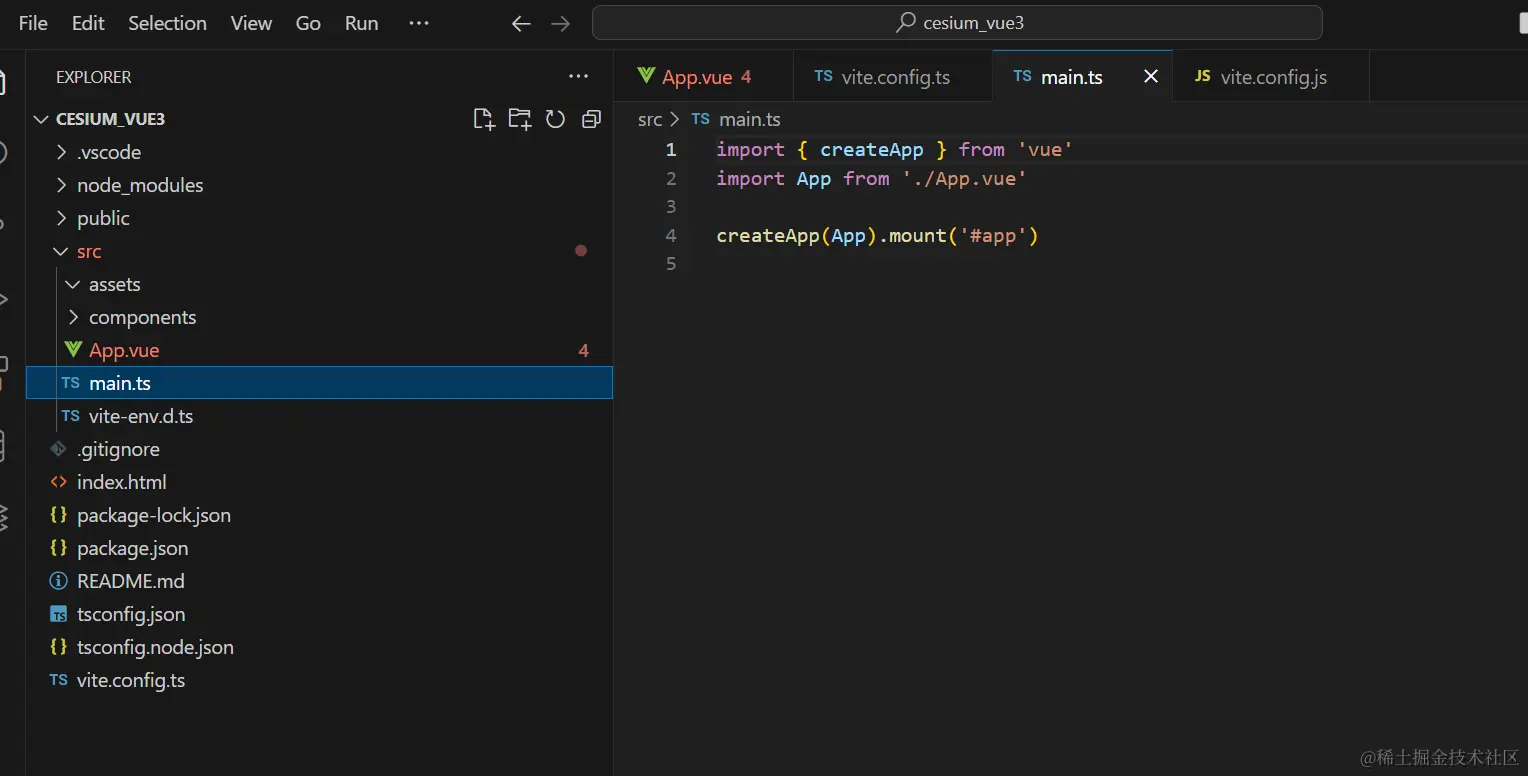Show the overflow menu after Run
The height and width of the screenshot is (776, 1528).
pyautogui.click(x=419, y=23)
